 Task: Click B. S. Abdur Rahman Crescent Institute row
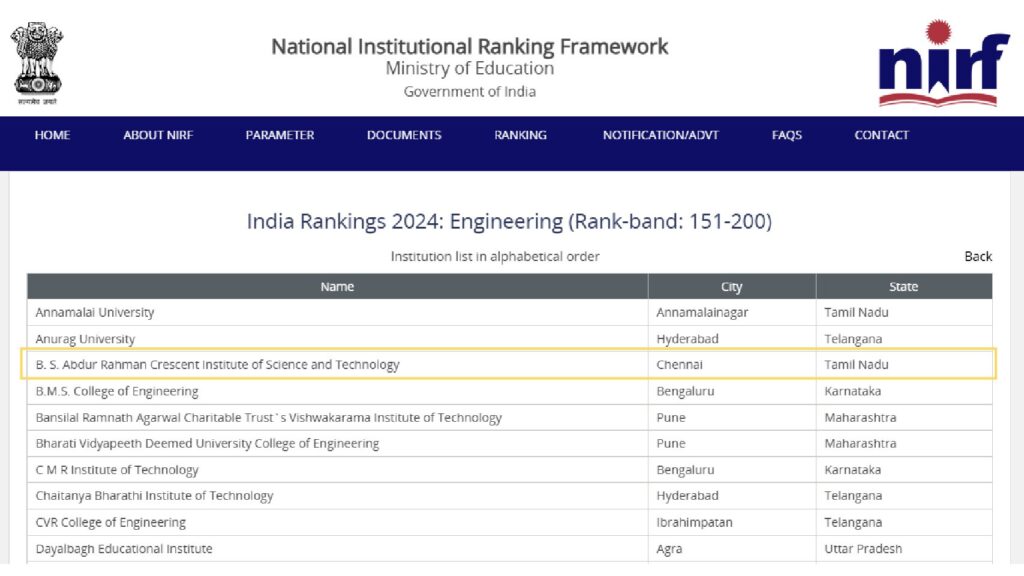(217, 365)
